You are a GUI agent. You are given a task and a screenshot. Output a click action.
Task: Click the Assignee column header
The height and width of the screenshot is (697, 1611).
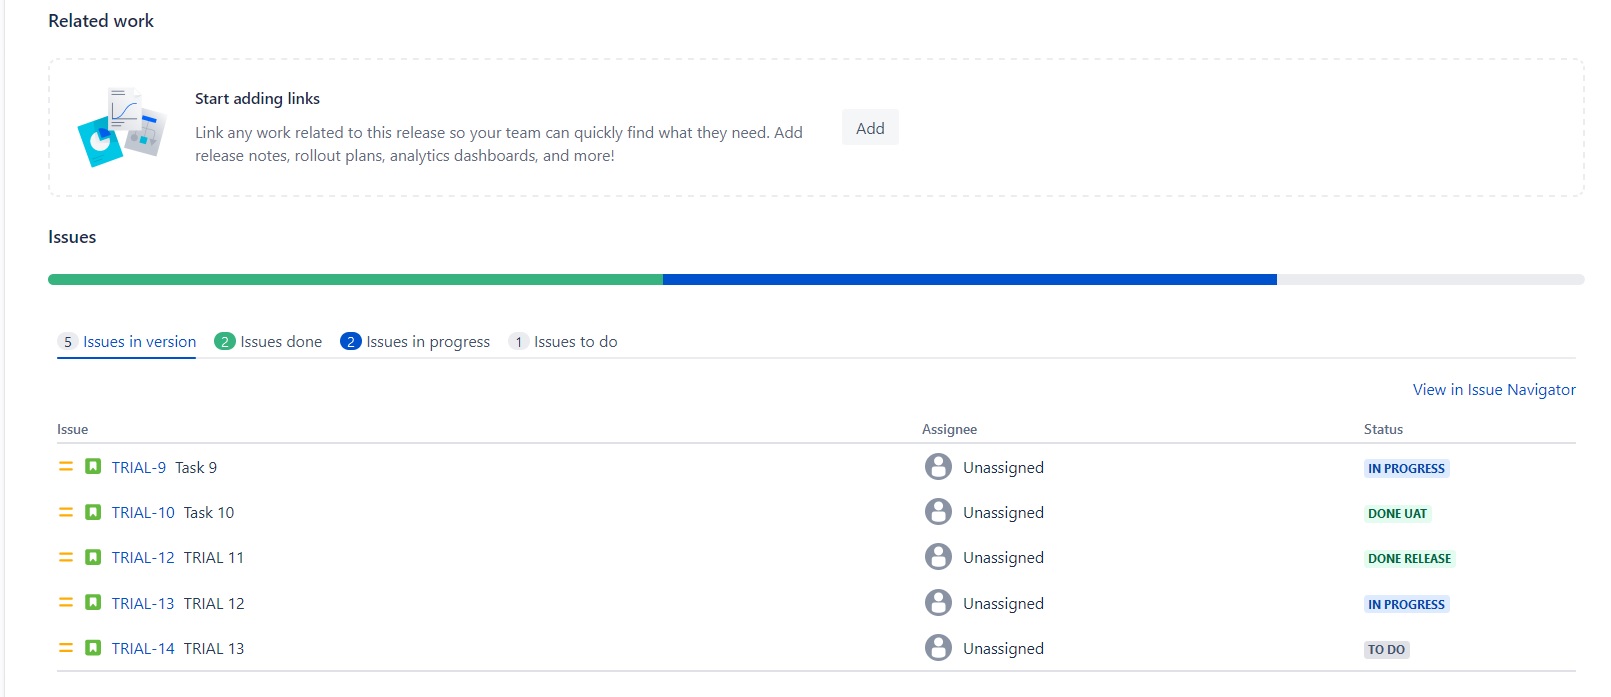click(949, 430)
